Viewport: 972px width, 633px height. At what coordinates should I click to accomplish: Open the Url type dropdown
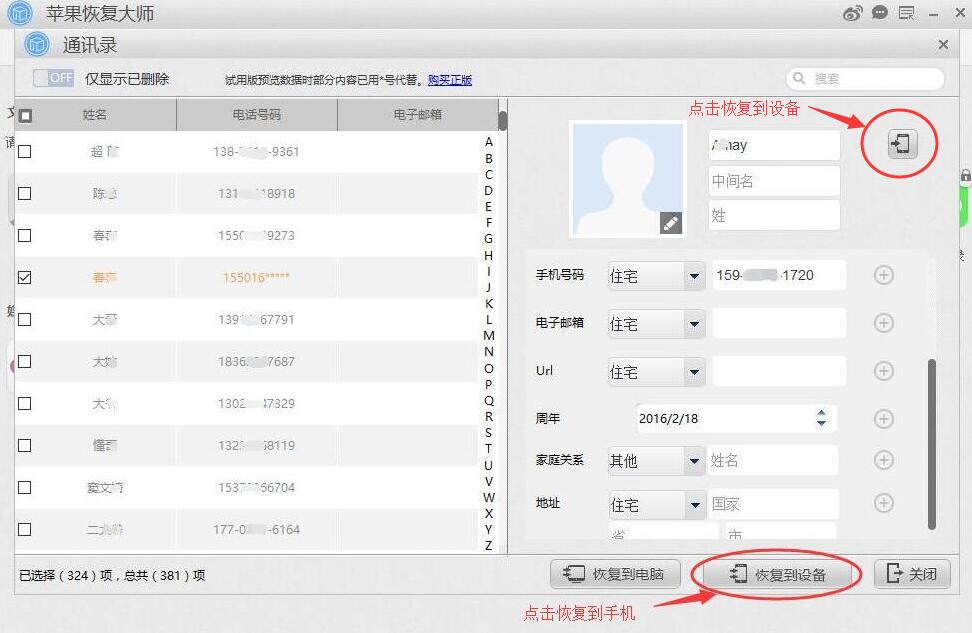click(x=694, y=372)
